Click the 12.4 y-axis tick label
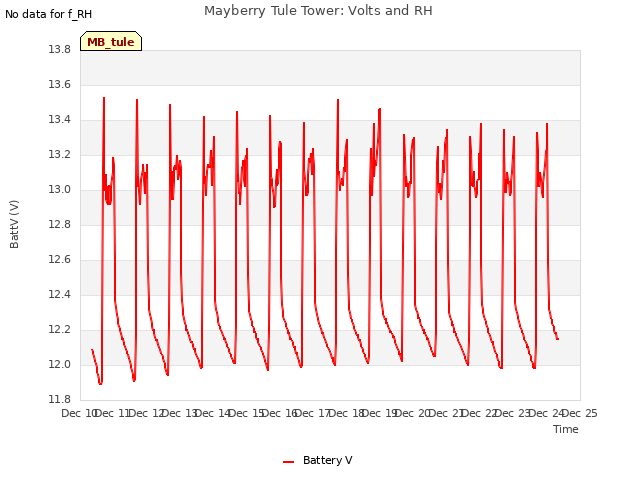Screen dimensions: 640x480 point(60,295)
